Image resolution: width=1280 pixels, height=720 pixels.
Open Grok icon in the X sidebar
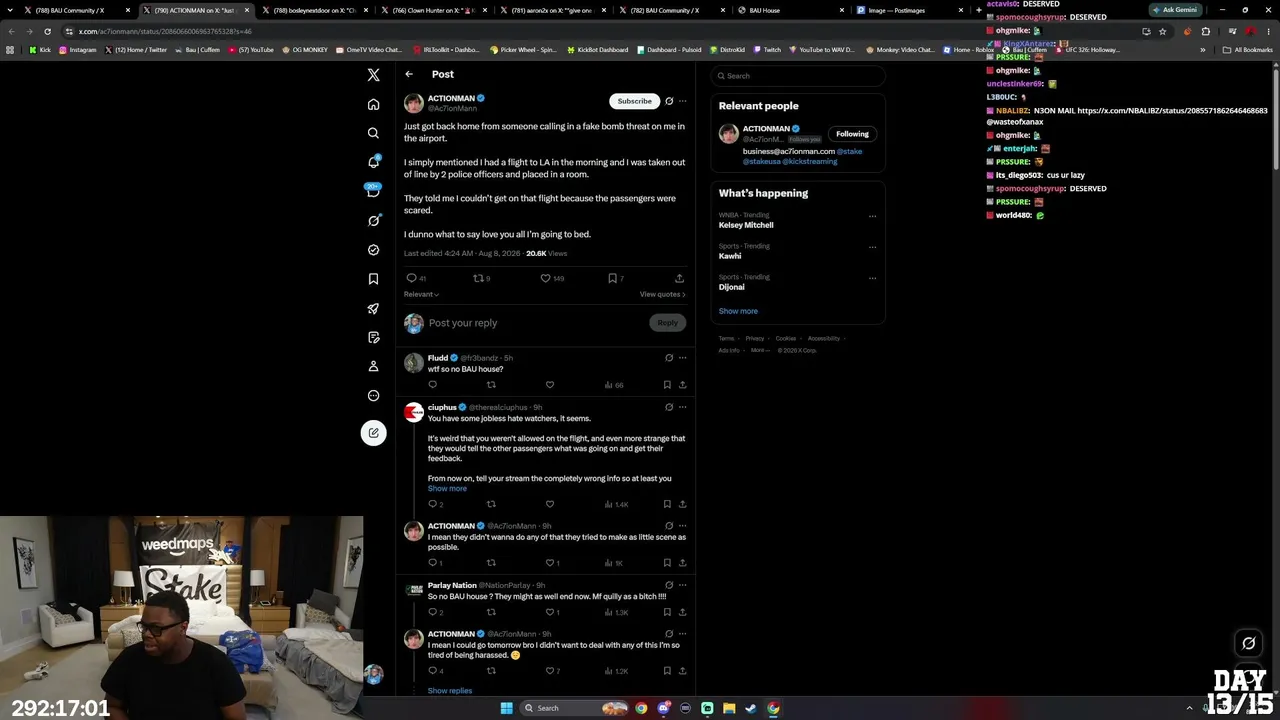pyautogui.click(x=373, y=220)
